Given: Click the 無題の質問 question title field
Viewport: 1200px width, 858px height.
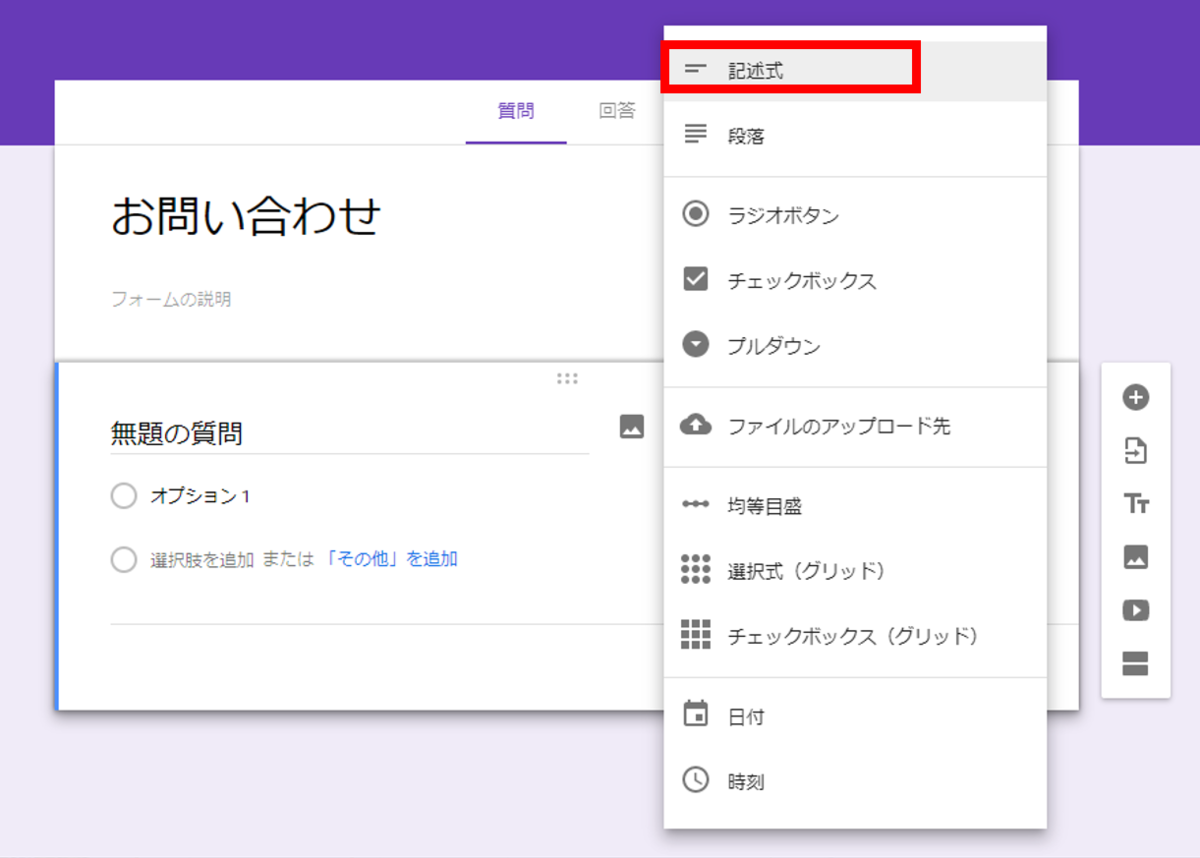Looking at the screenshot, I should 349,433.
